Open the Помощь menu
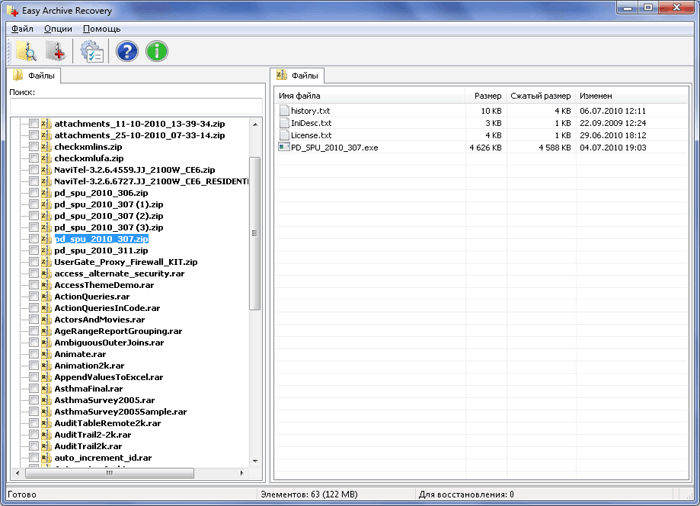This screenshot has width=700, height=506. tap(101, 29)
